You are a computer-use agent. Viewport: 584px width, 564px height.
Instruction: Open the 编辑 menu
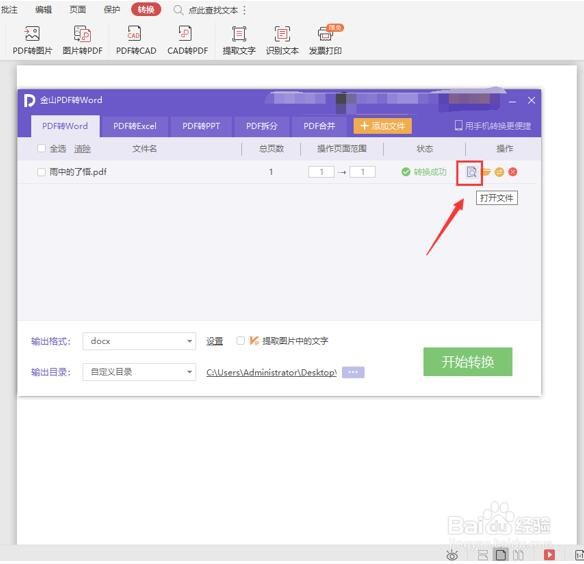tap(44, 10)
